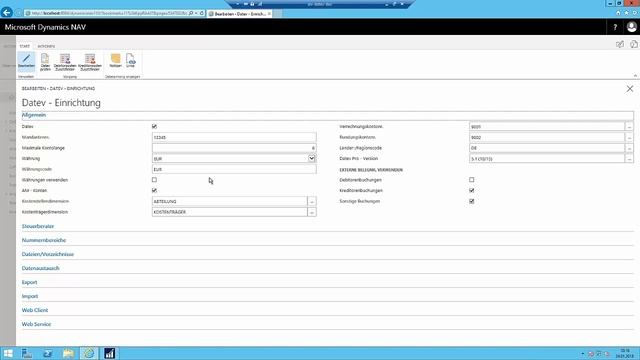Open Server Manager icon on taskbar
Screen dimensions: 640x360
click(x=27, y=353)
